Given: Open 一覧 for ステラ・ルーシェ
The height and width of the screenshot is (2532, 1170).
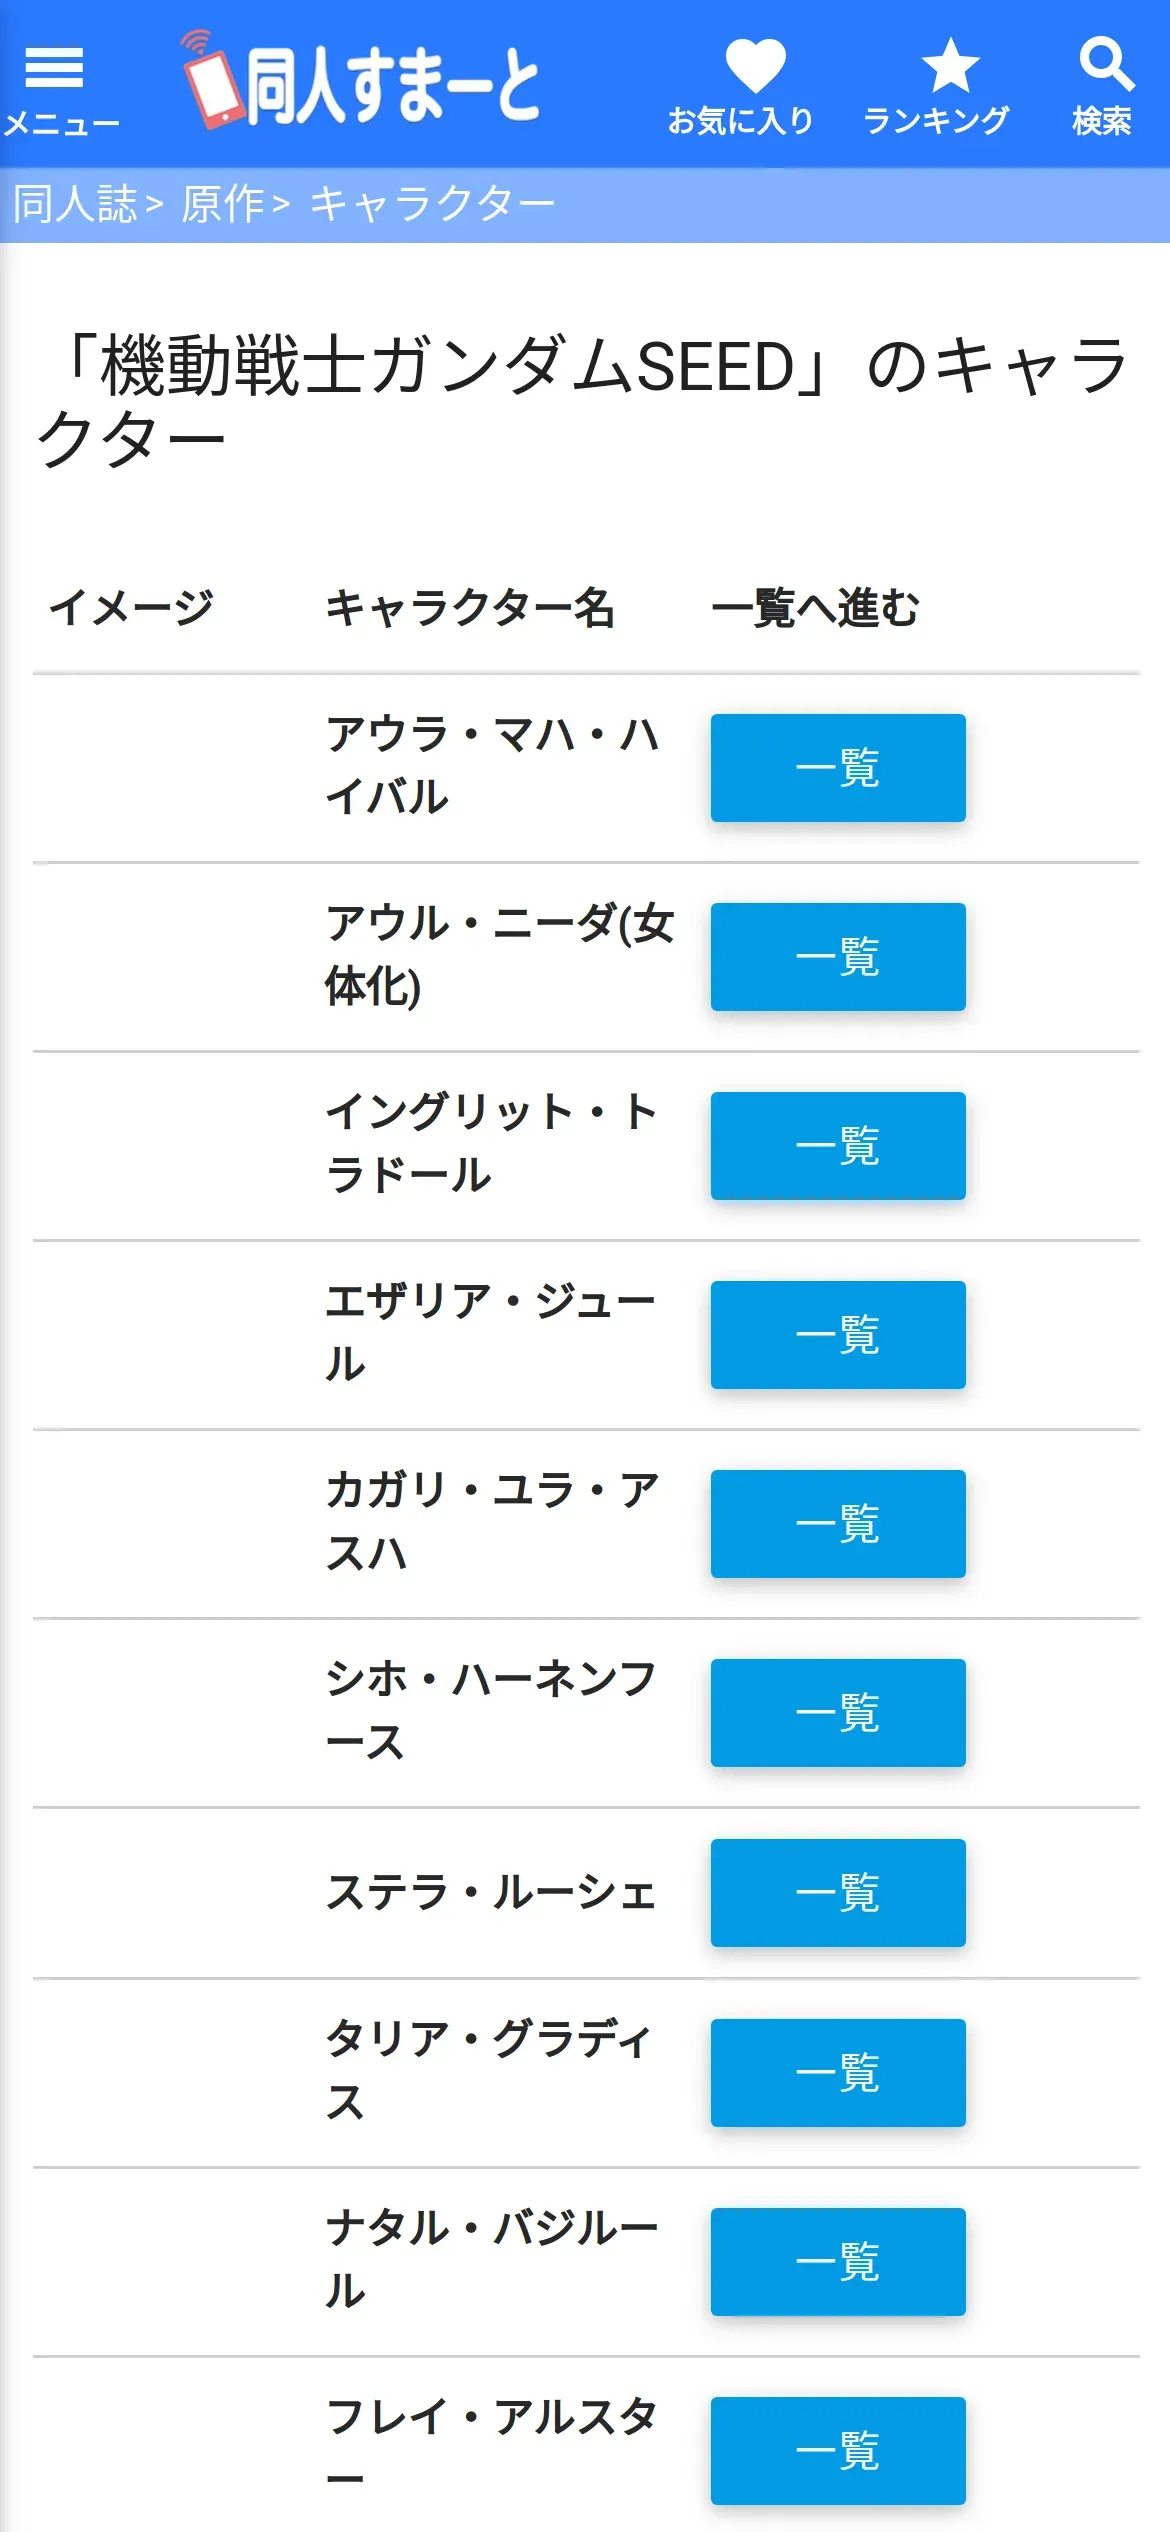Looking at the screenshot, I should tap(838, 1893).
